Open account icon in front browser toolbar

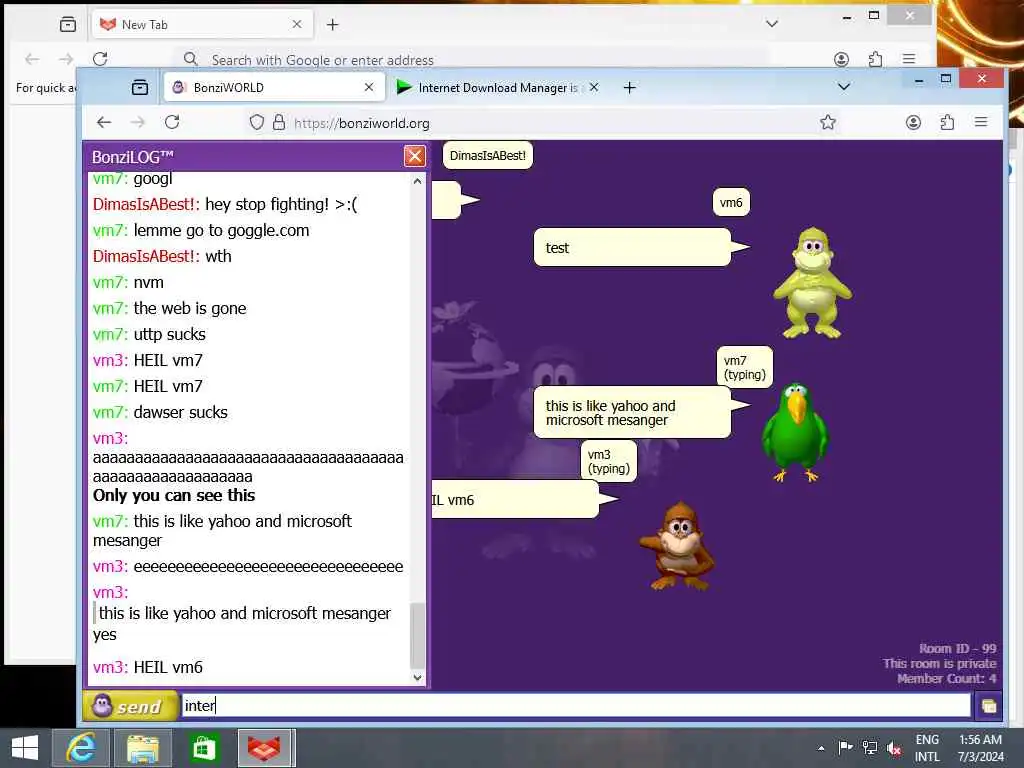(x=913, y=122)
